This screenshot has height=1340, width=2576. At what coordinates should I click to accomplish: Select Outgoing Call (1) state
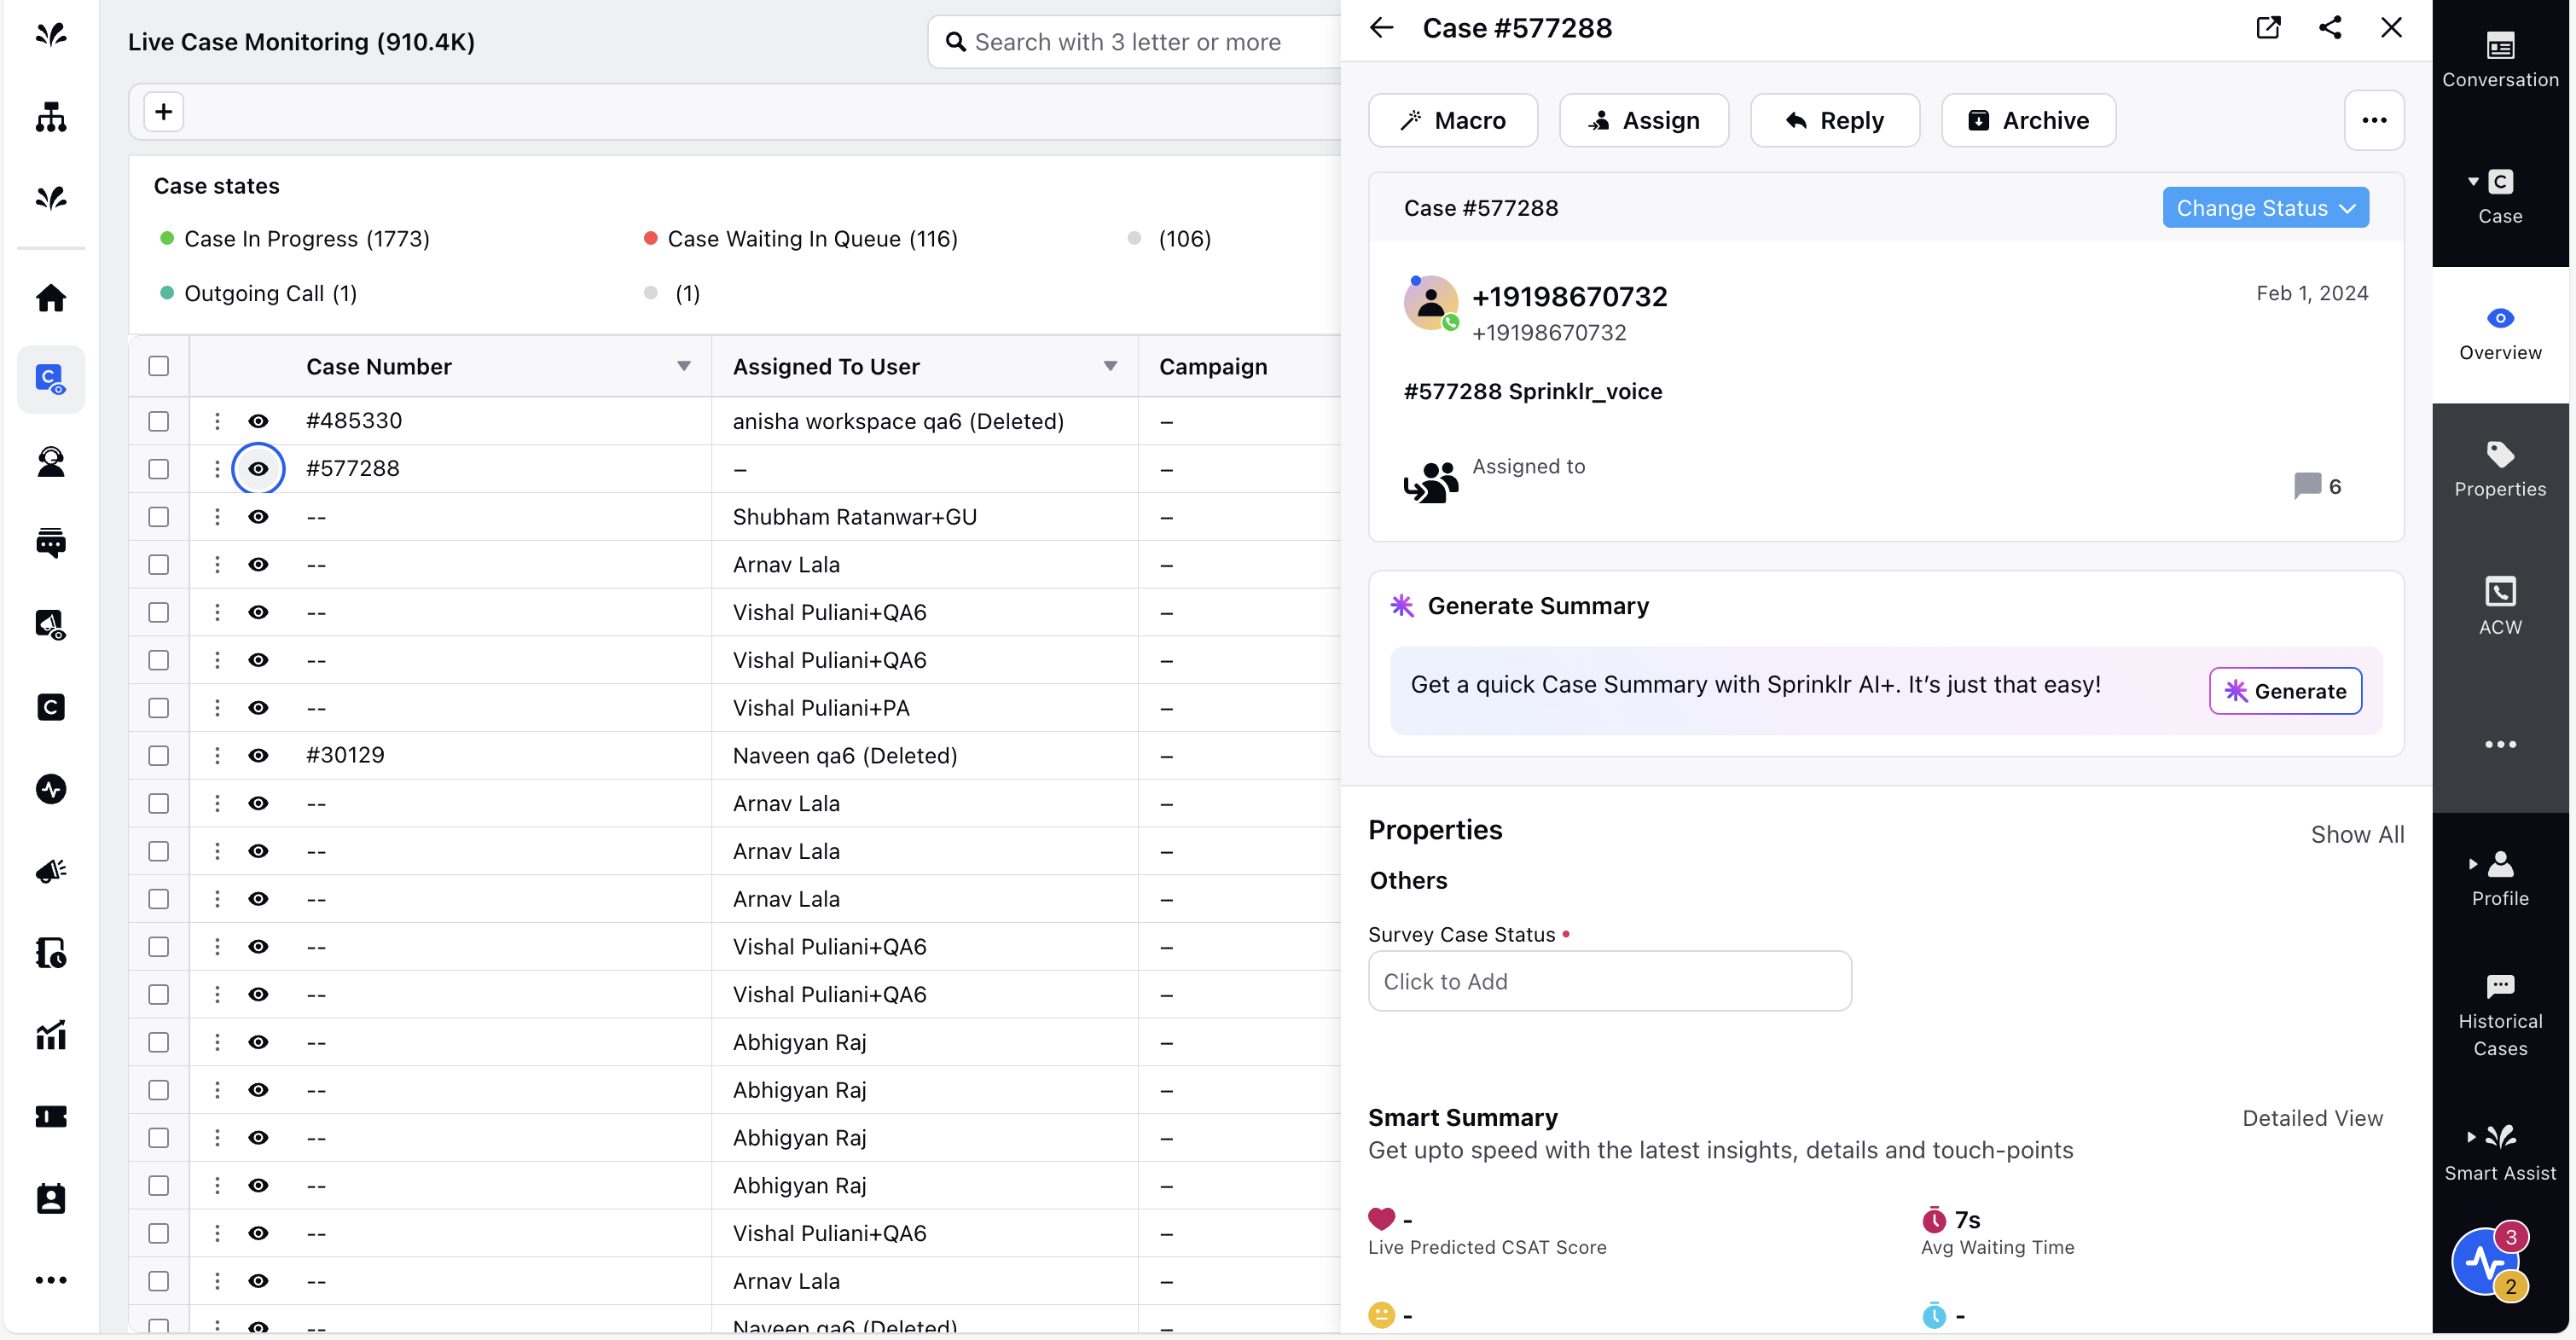[258, 293]
